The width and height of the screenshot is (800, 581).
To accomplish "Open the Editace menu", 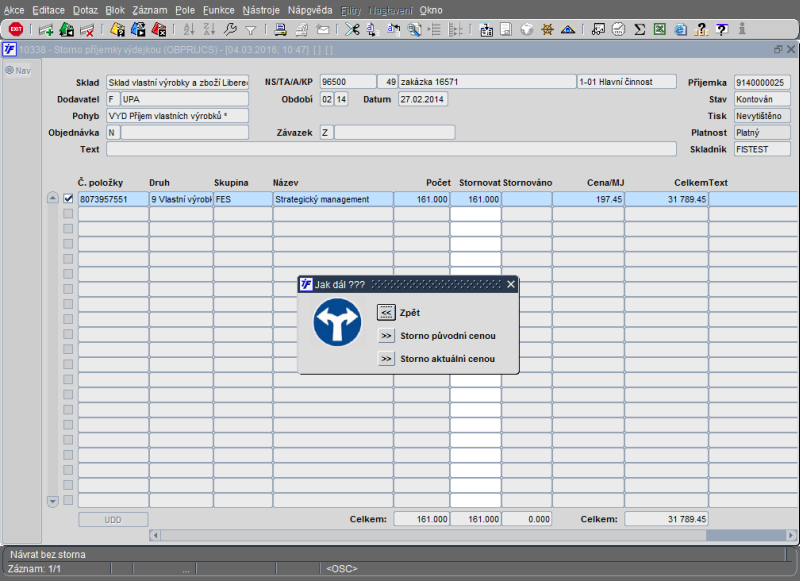I will click(48, 10).
